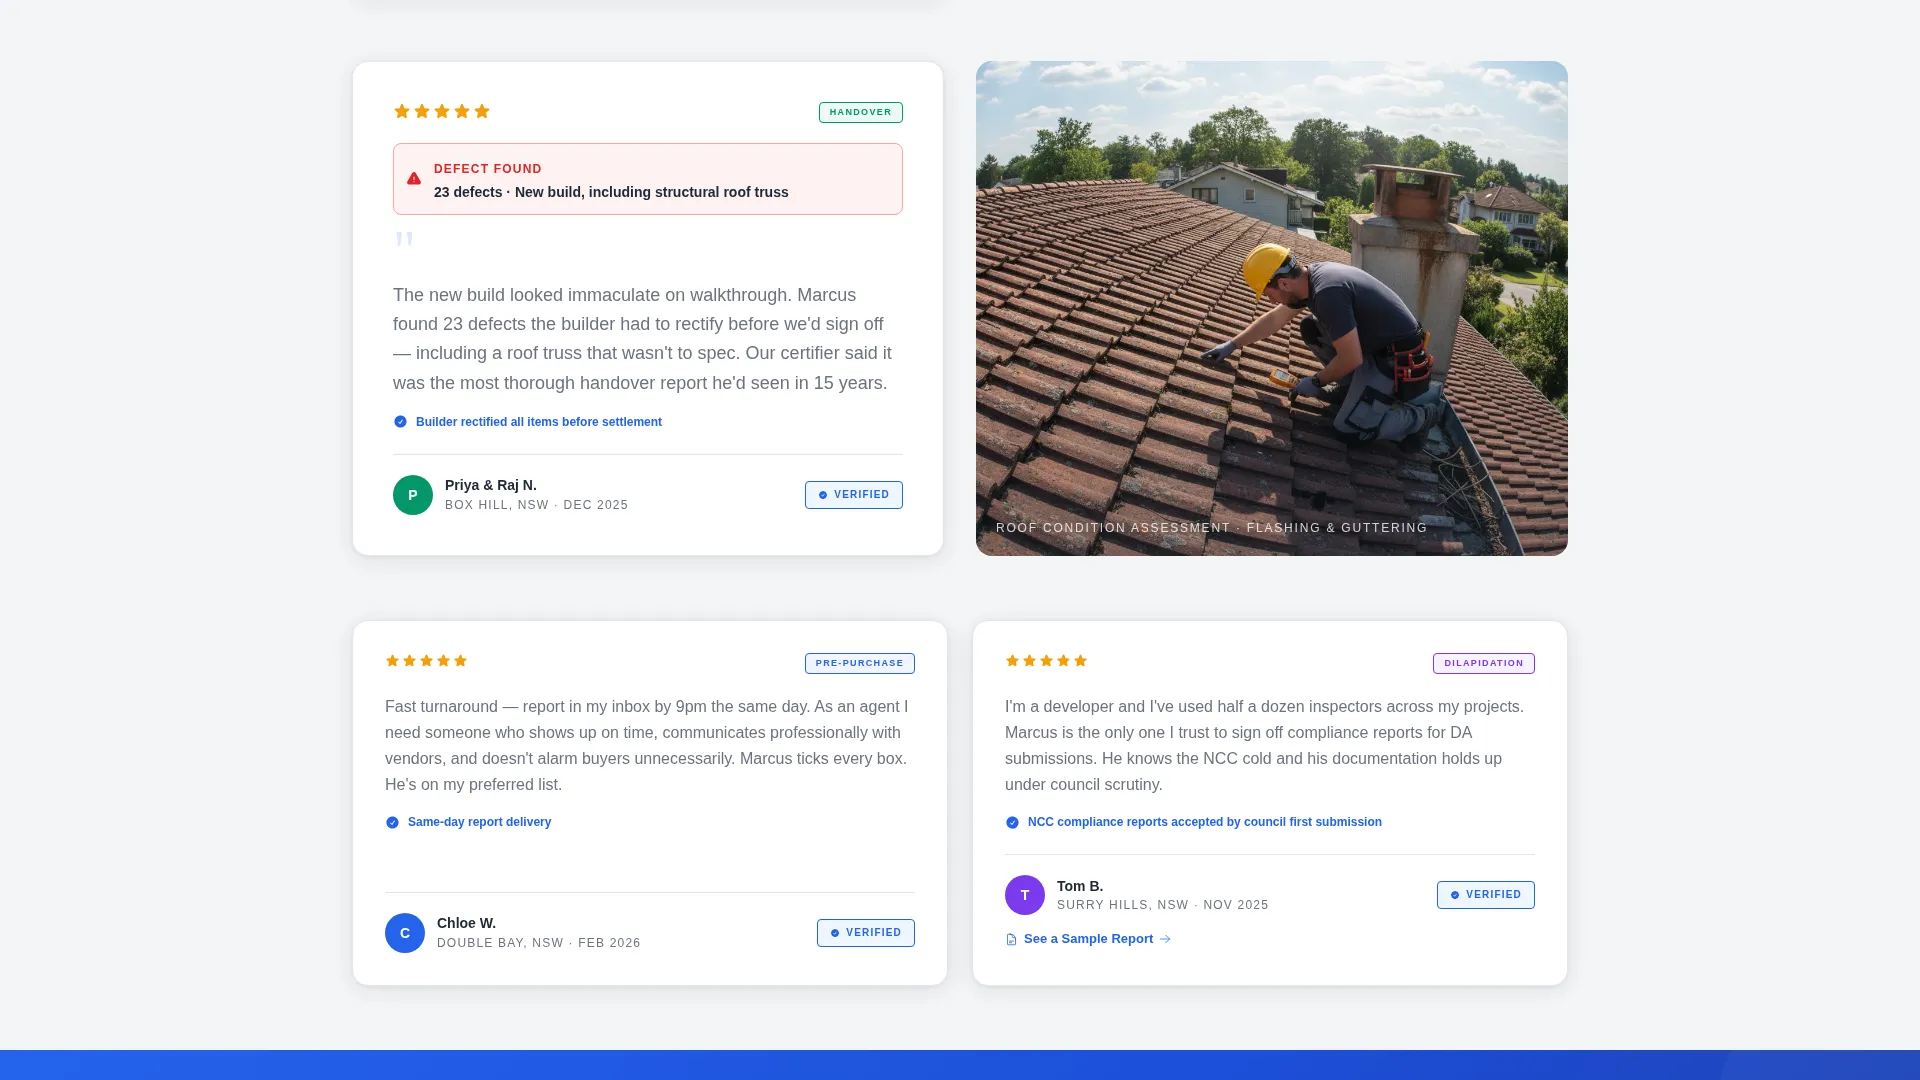Click the roof inspection photo

[x=1272, y=308]
